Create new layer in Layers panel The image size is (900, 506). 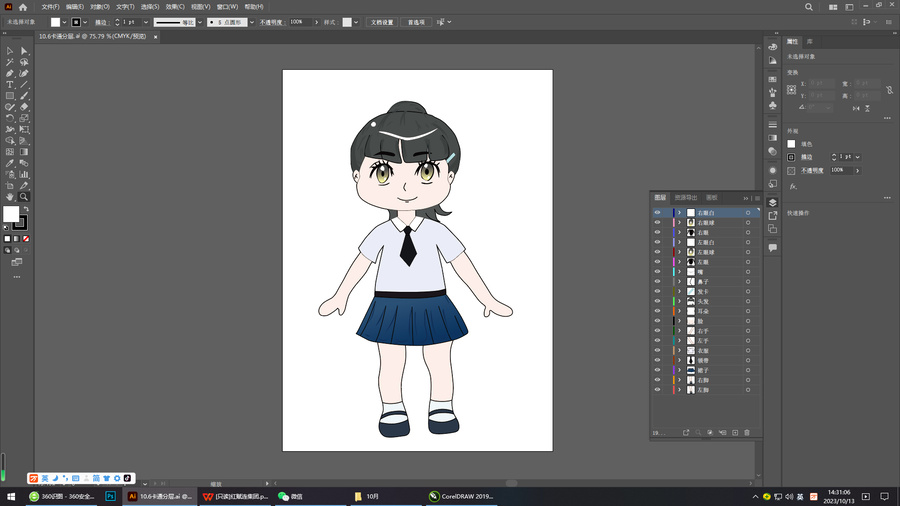[735, 433]
